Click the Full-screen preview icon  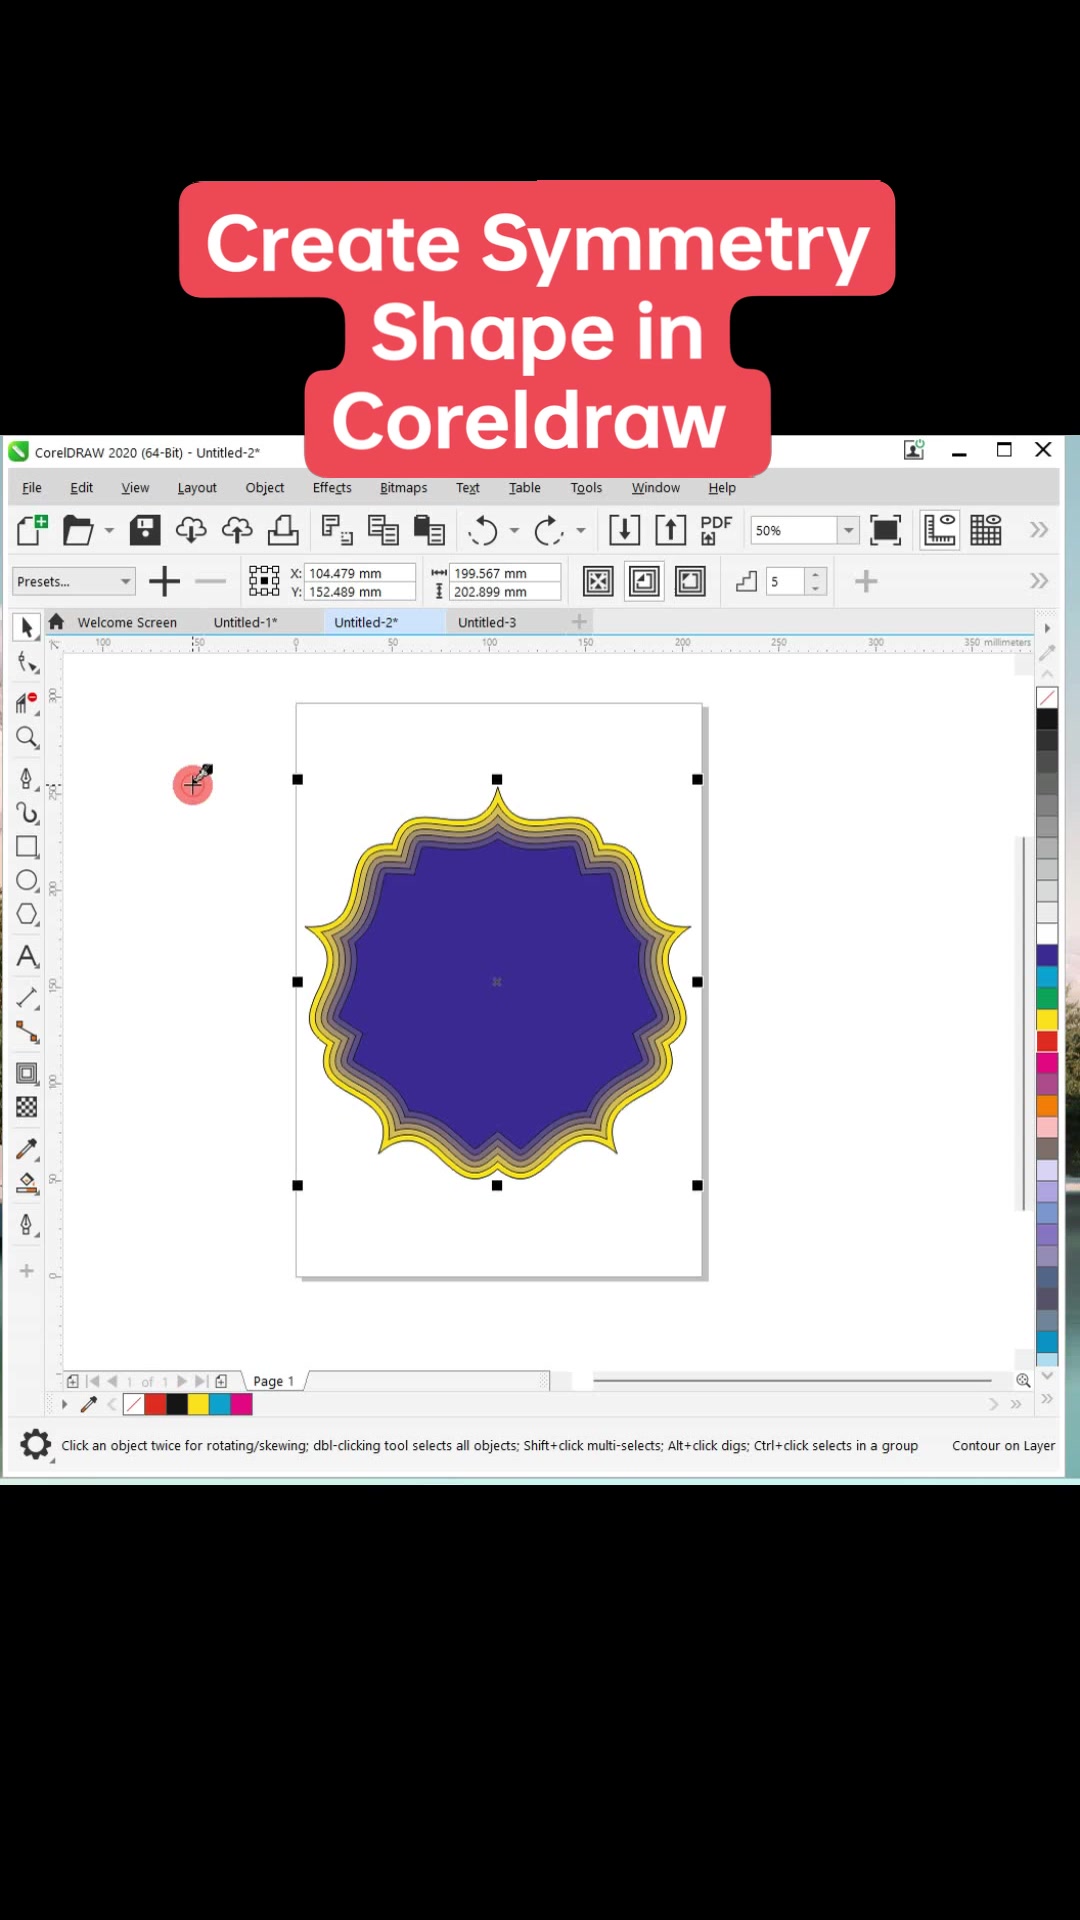click(x=885, y=530)
